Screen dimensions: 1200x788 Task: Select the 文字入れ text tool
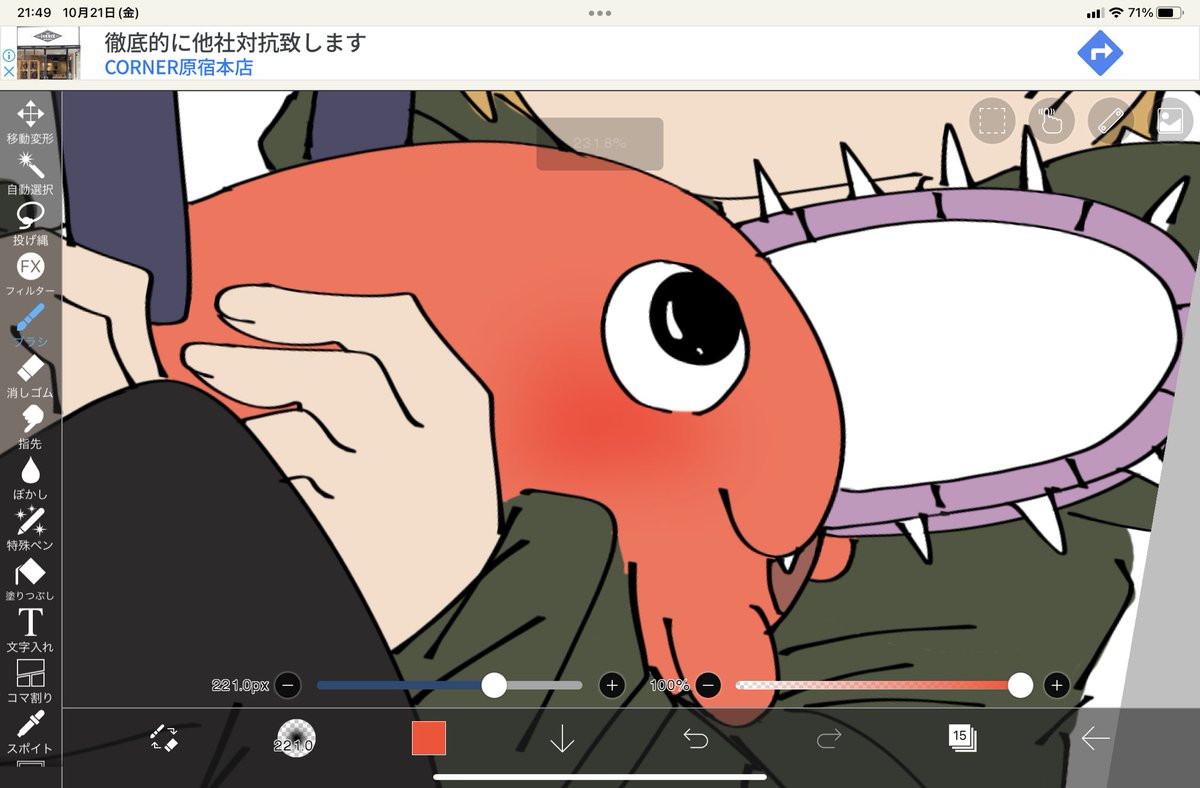pyautogui.click(x=30, y=631)
